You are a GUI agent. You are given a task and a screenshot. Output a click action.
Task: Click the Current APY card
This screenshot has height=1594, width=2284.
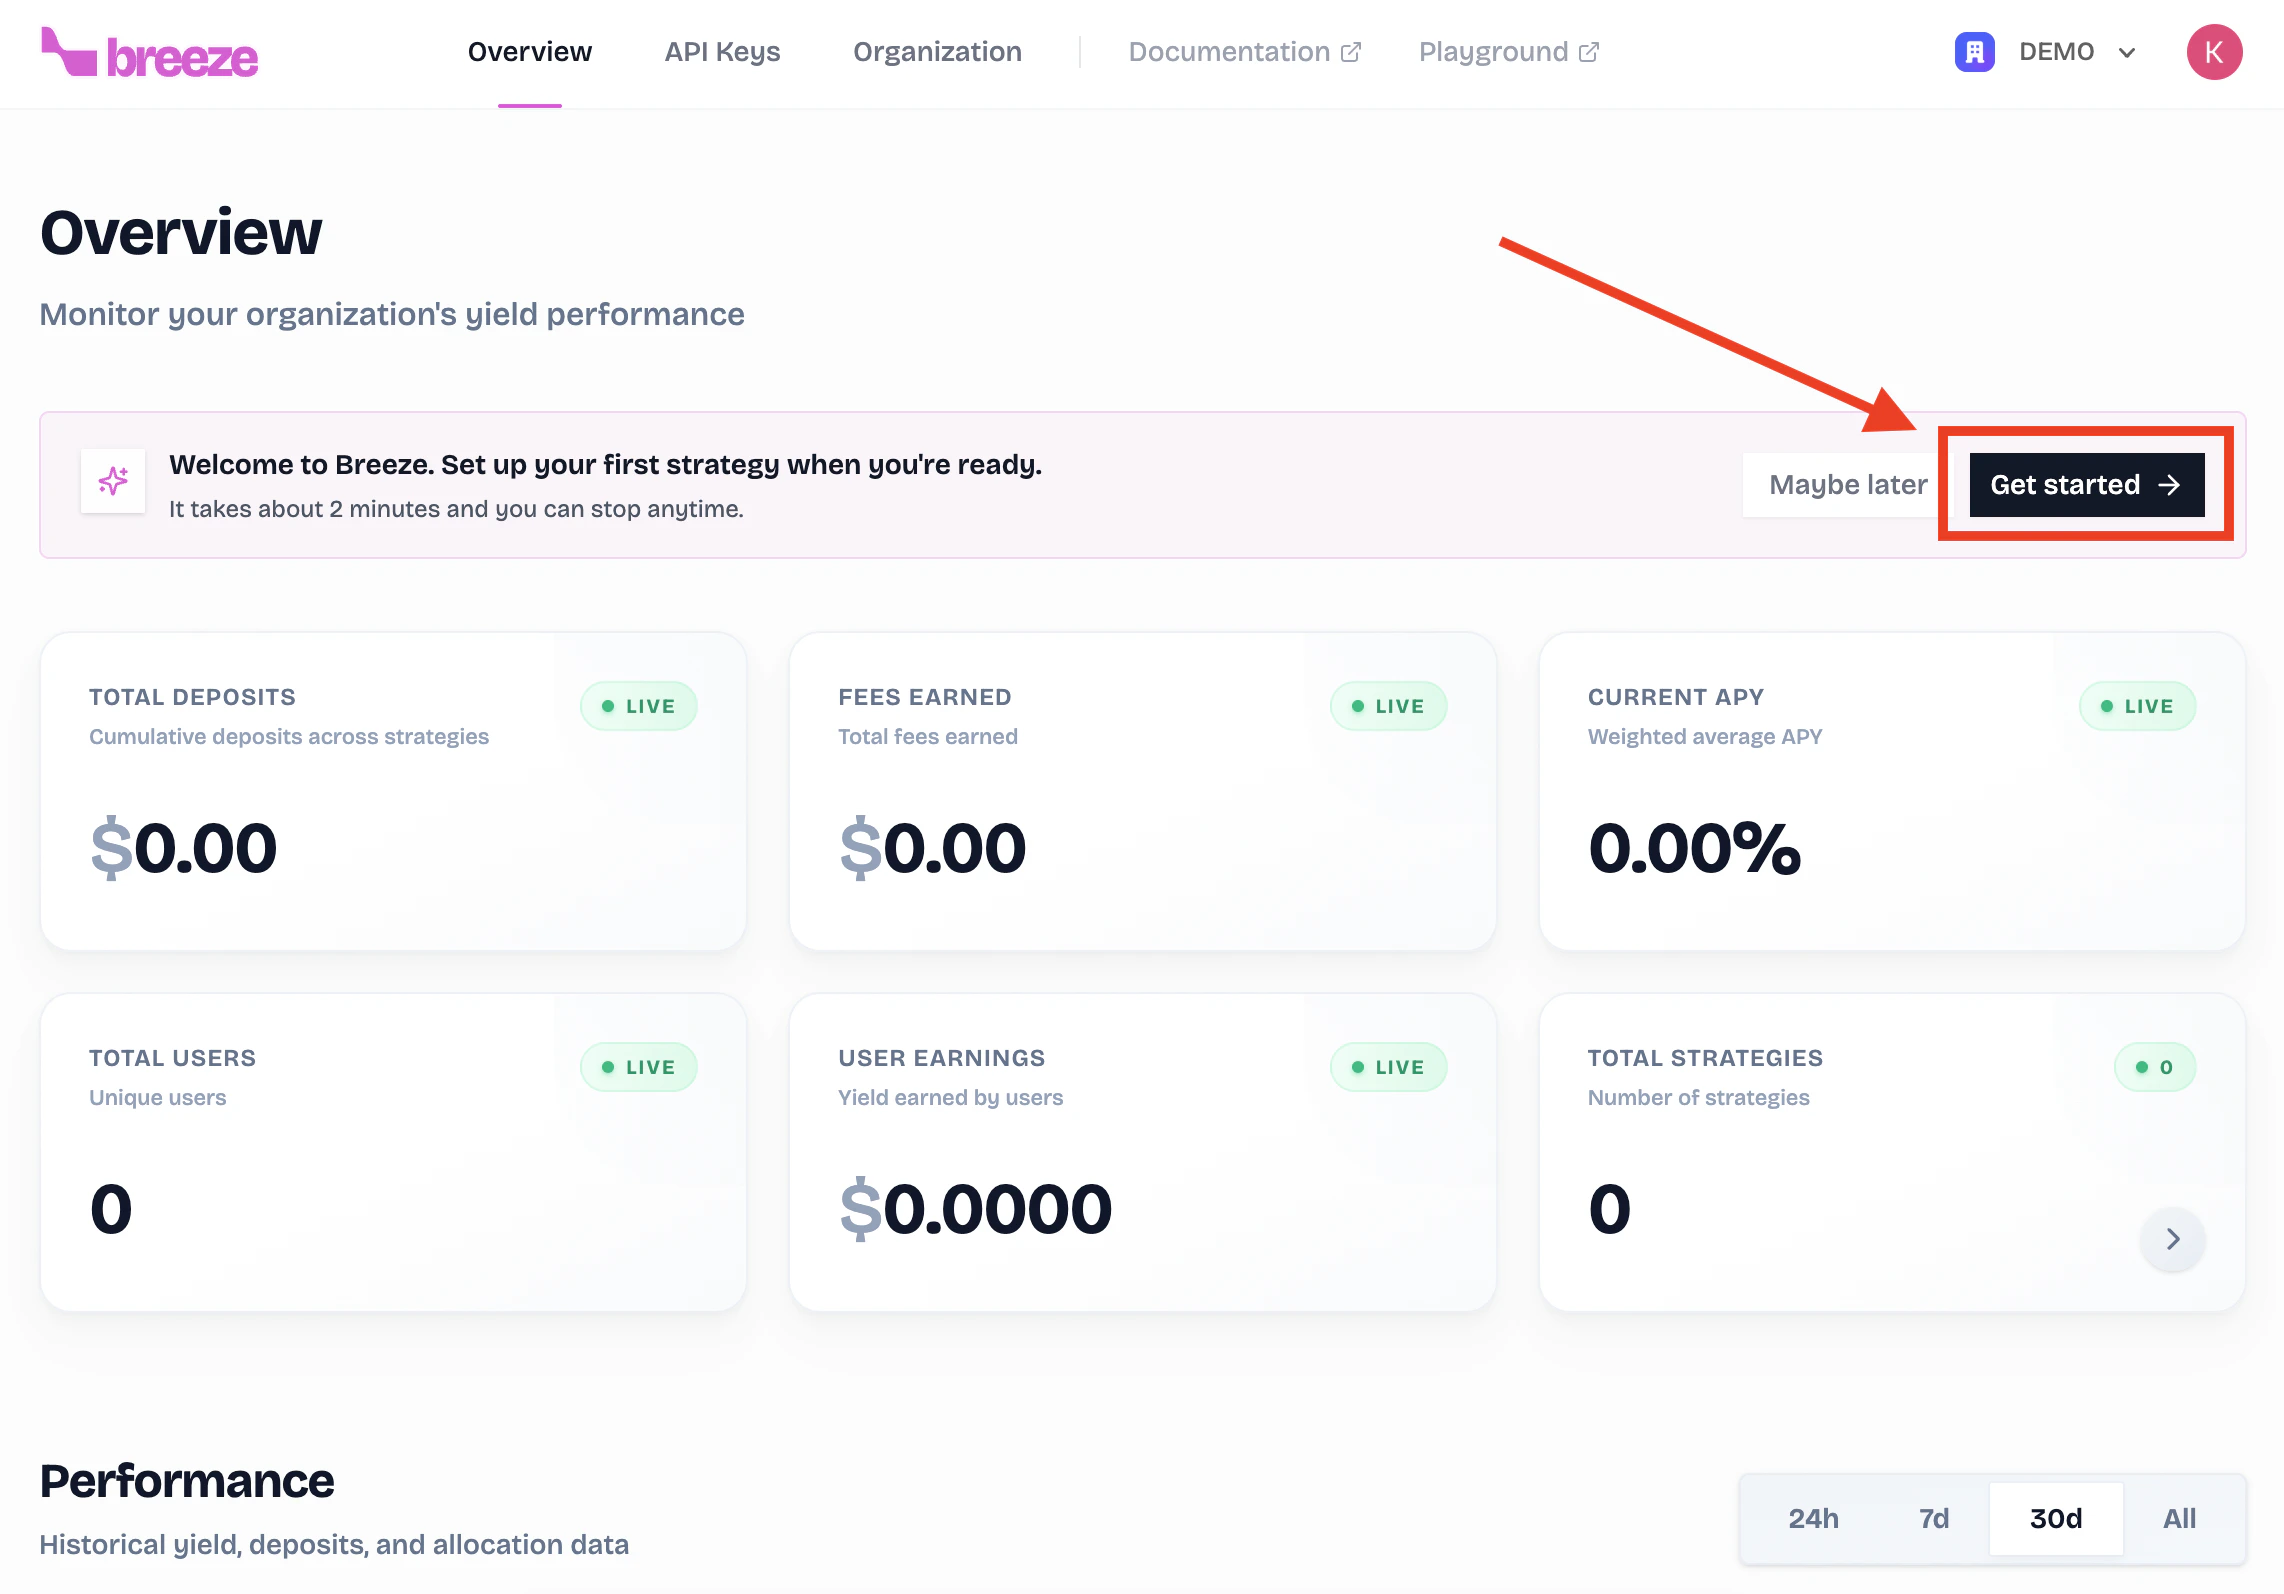(x=1892, y=790)
